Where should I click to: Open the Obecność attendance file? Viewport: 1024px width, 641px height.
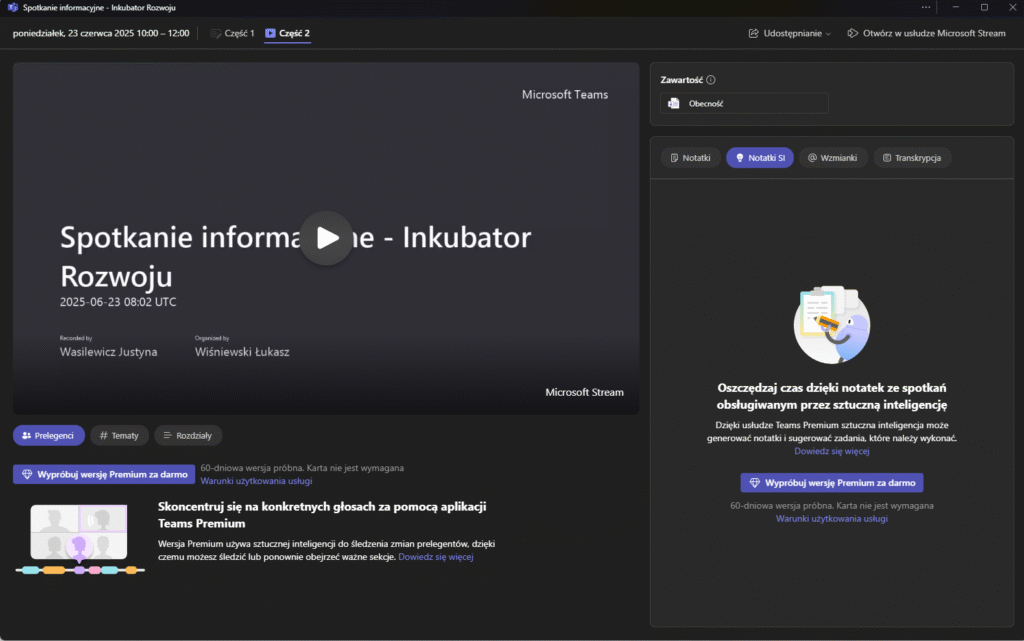point(744,103)
